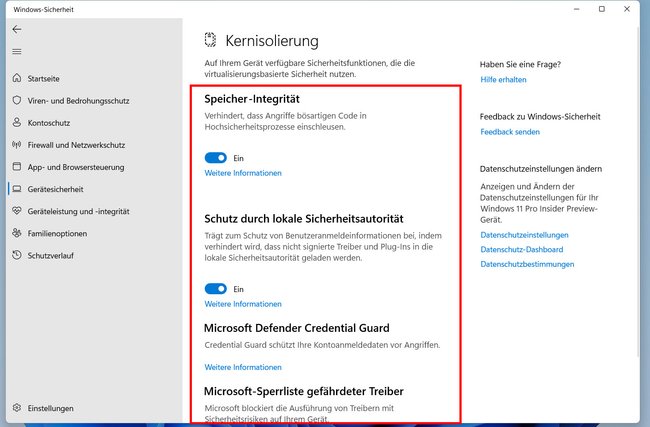This screenshot has height=427, width=650.
Task: Click the Kontoschutz person icon
Action: (x=17, y=122)
